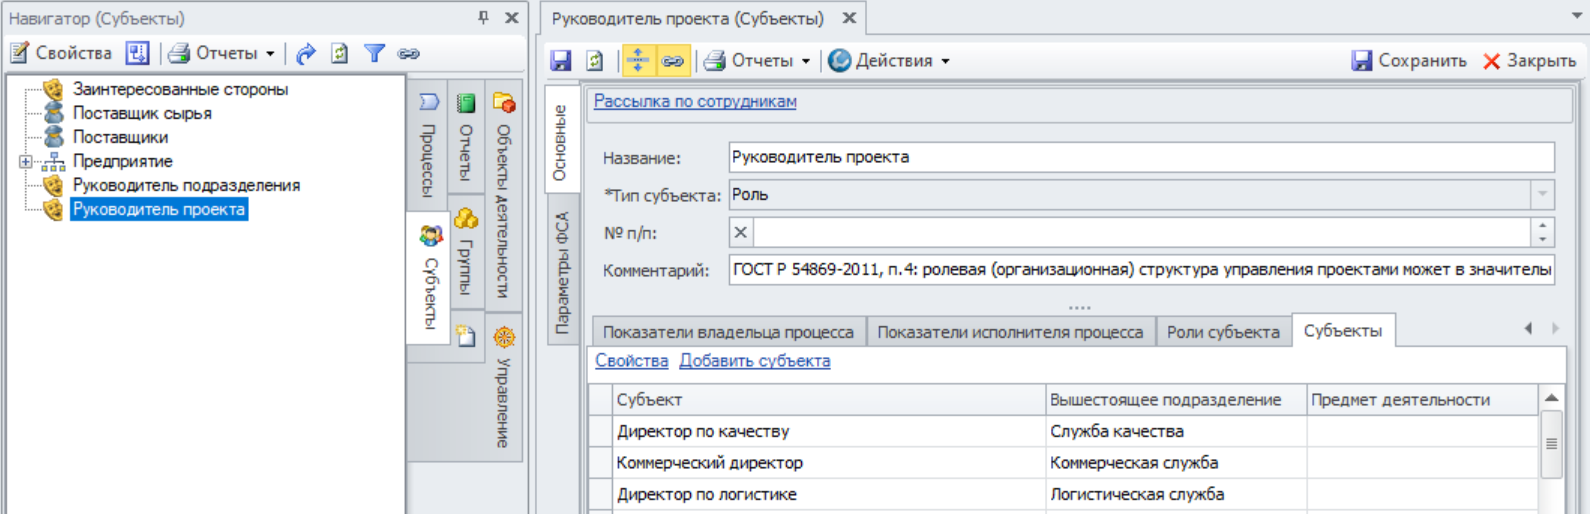1590x514 pixels.
Task: Toggle the highlighted arrows button in editor toolbar
Action: [x=637, y=61]
